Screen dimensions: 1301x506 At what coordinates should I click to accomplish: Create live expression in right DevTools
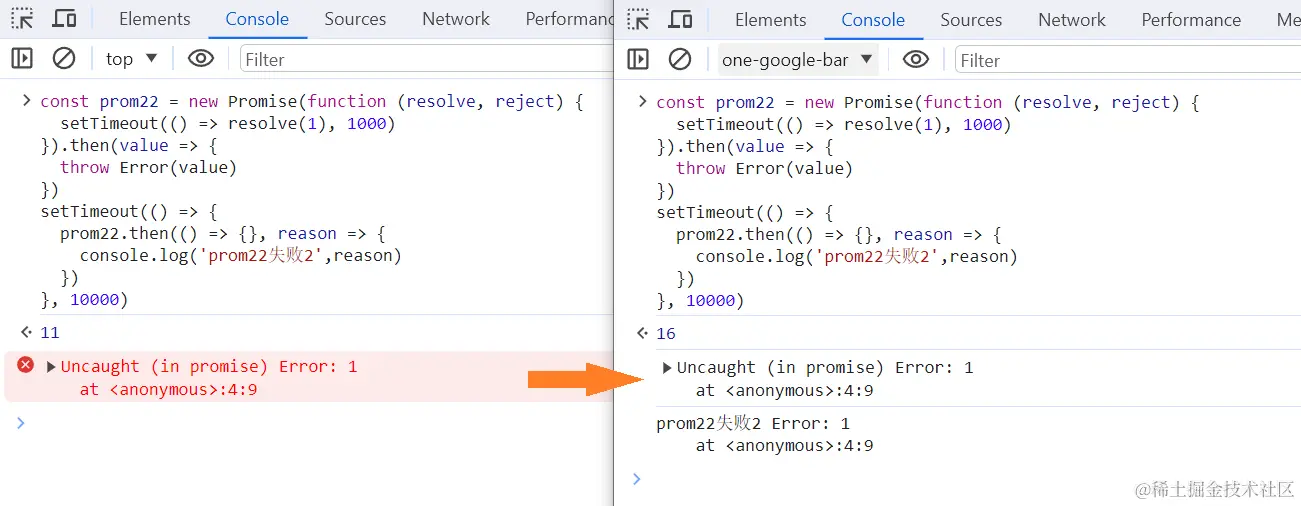(915, 60)
